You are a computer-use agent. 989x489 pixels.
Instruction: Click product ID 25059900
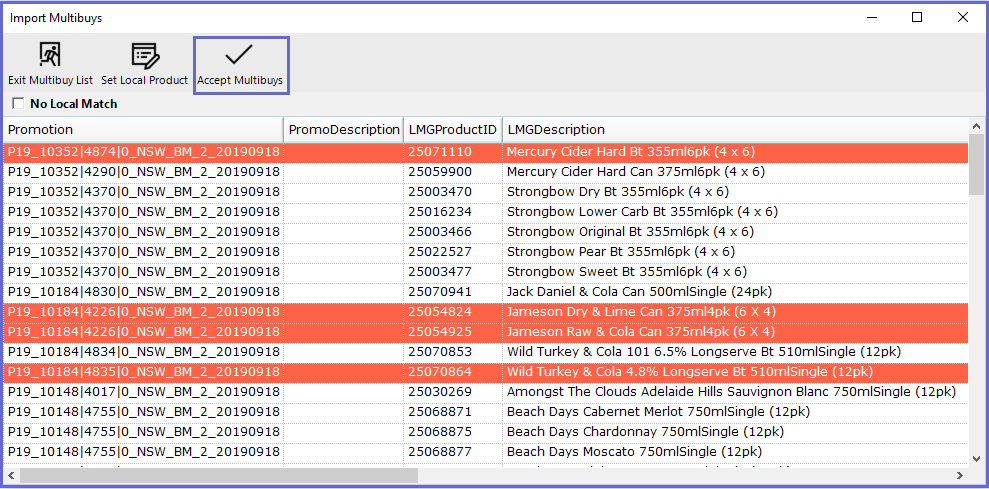(x=440, y=172)
